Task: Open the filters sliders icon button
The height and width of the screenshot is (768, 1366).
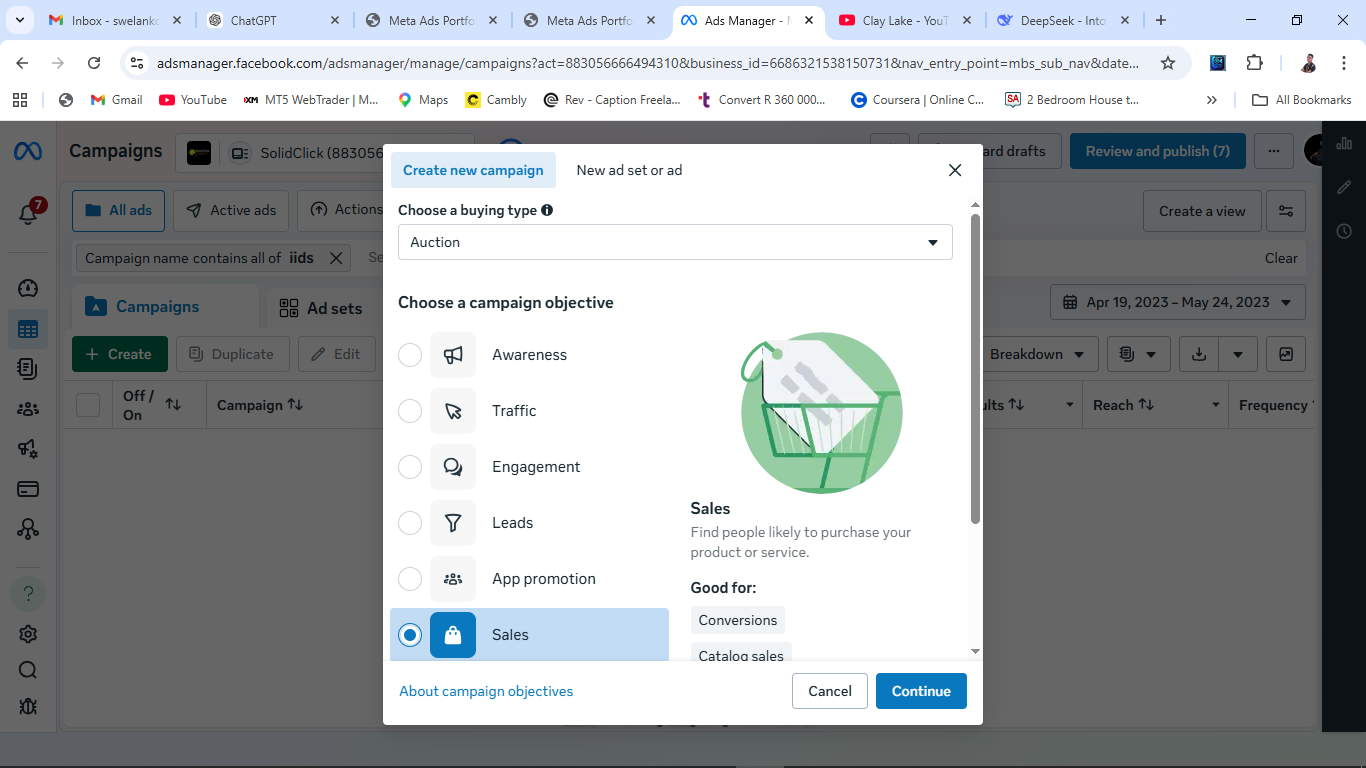Action: pos(1286,211)
